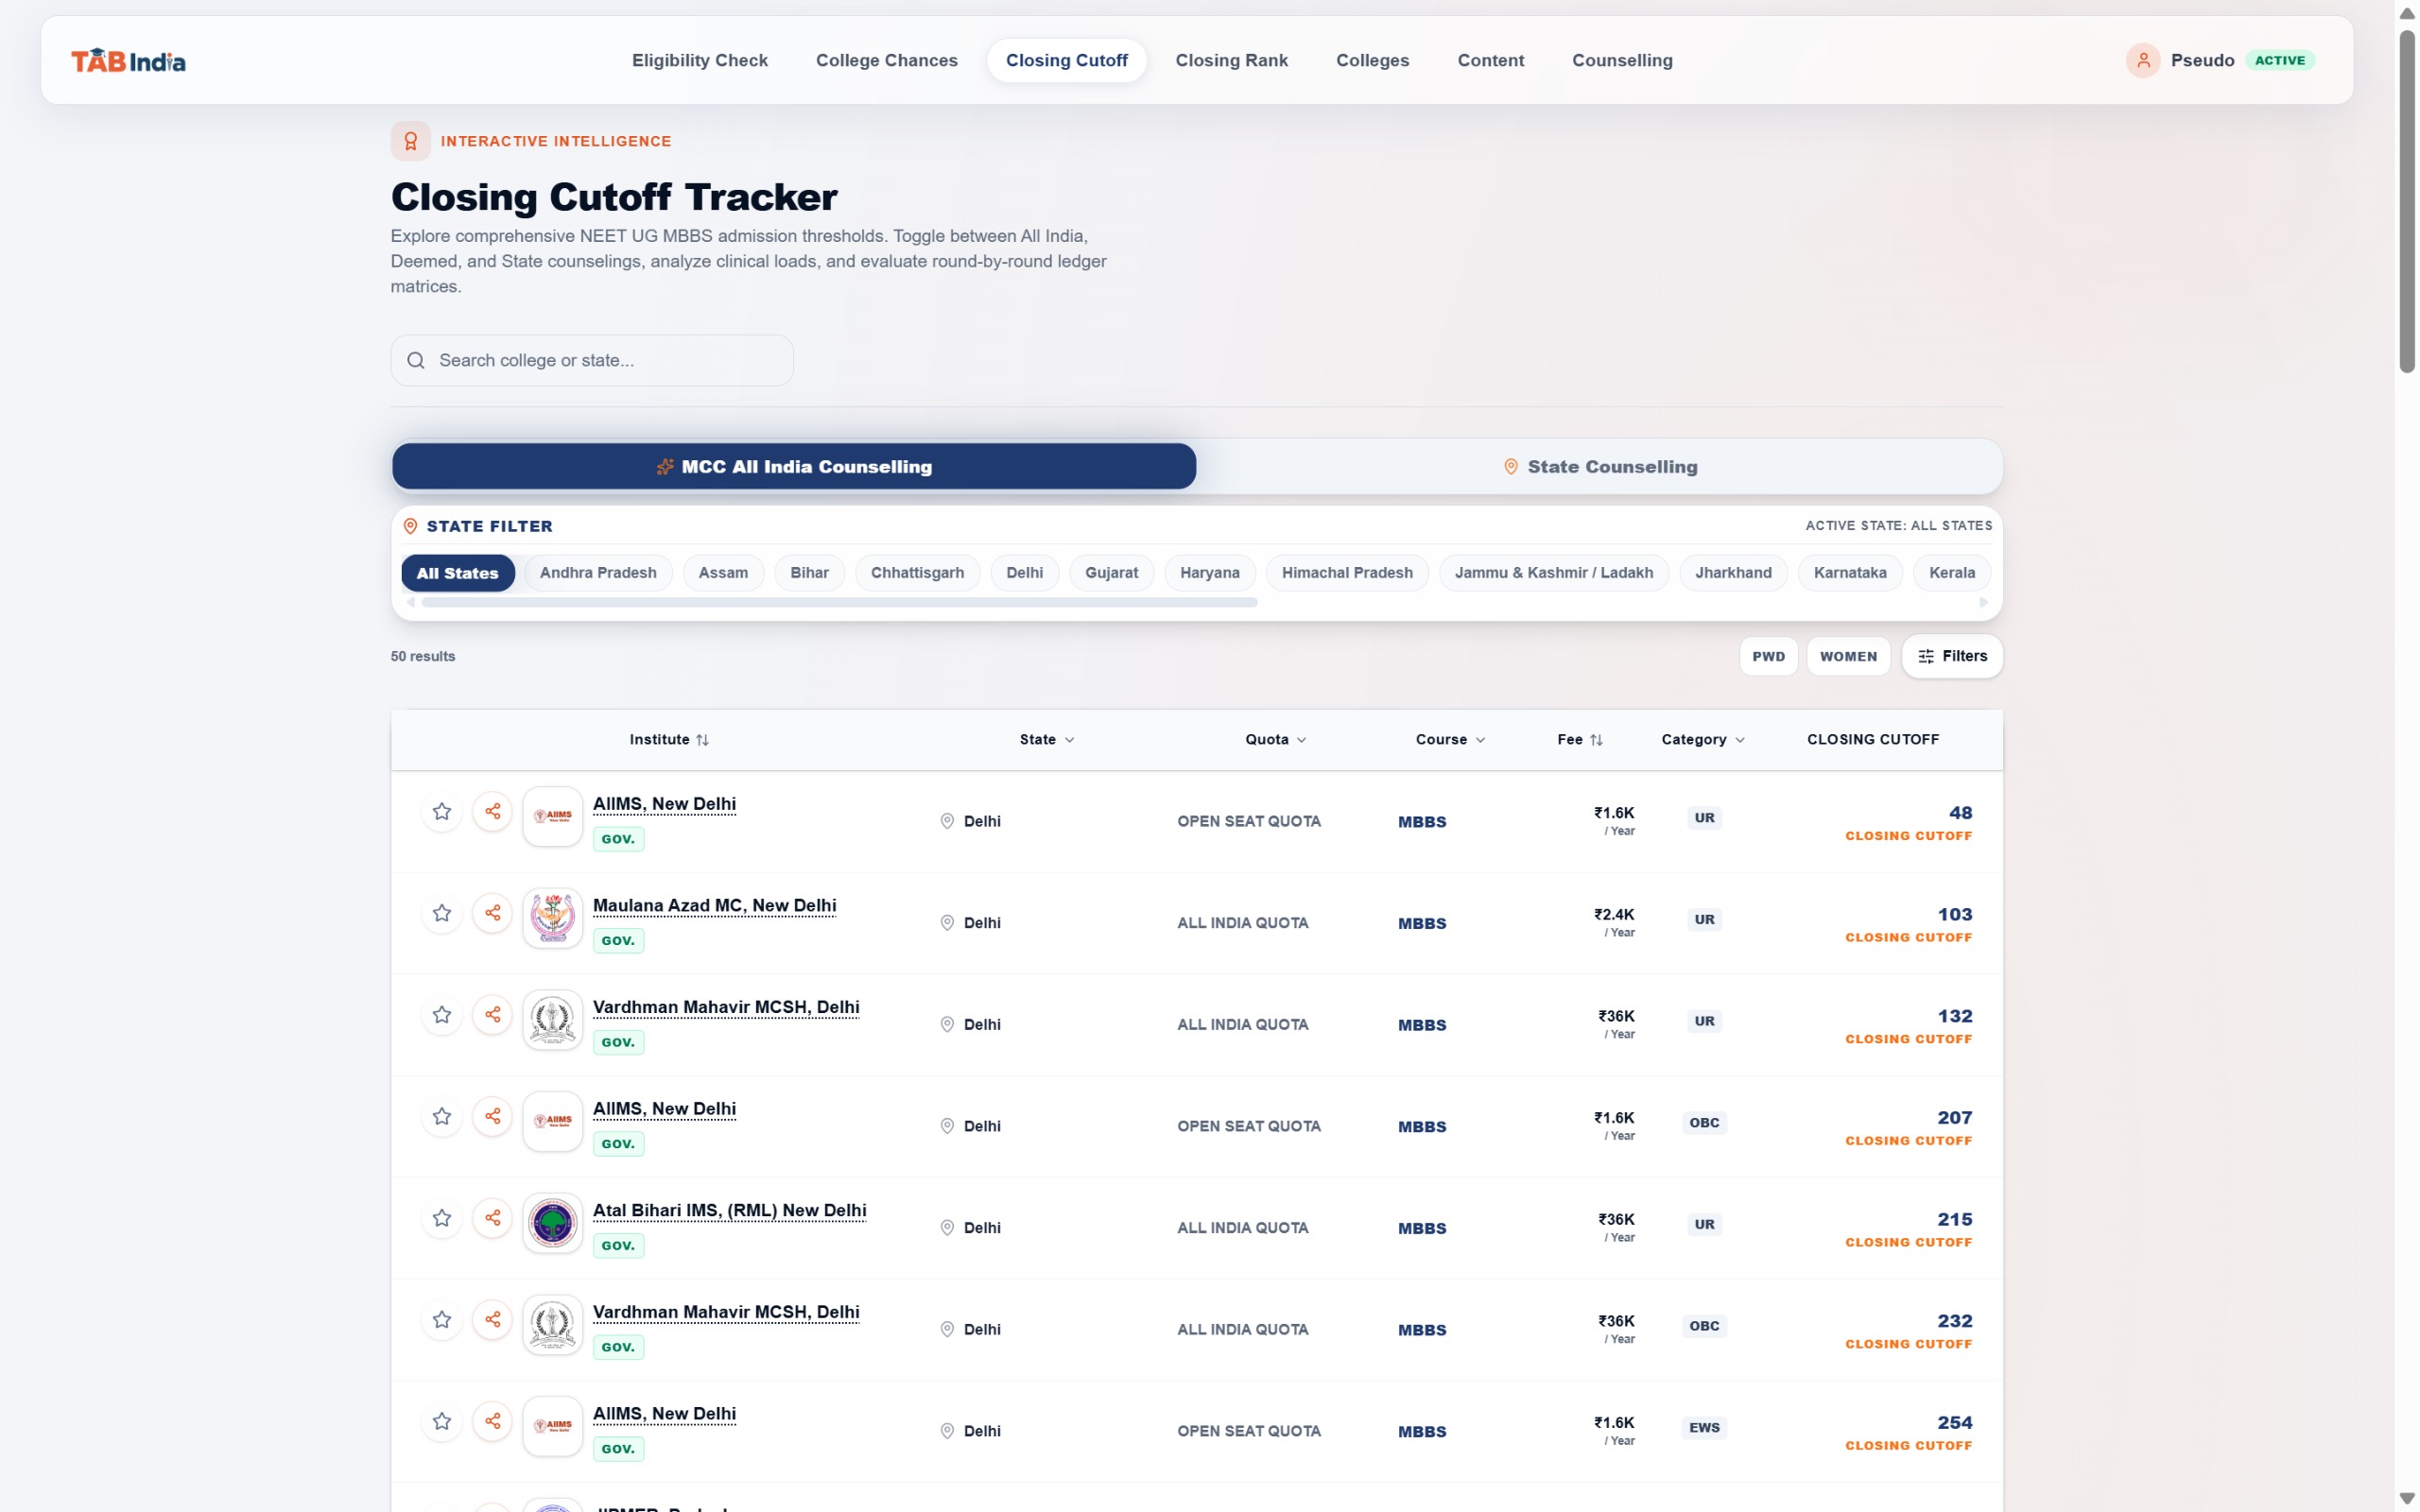Open the Course column dropdown
Viewport: 2420px width, 1512px height.
[x=1450, y=739]
